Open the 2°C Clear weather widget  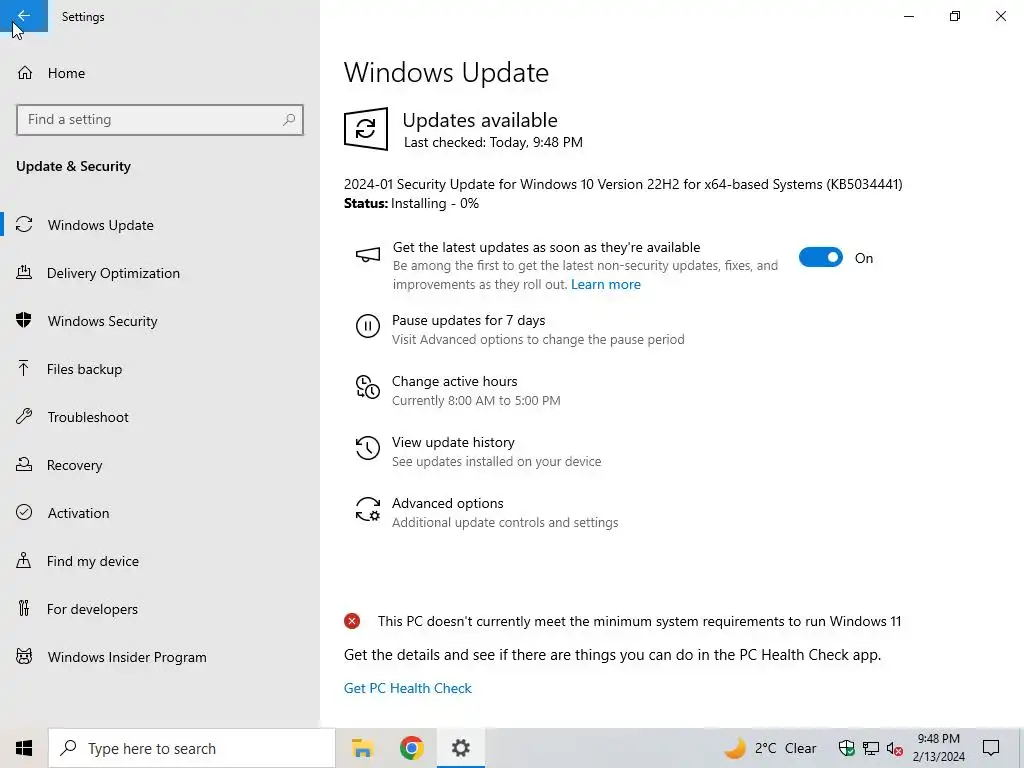coord(771,748)
